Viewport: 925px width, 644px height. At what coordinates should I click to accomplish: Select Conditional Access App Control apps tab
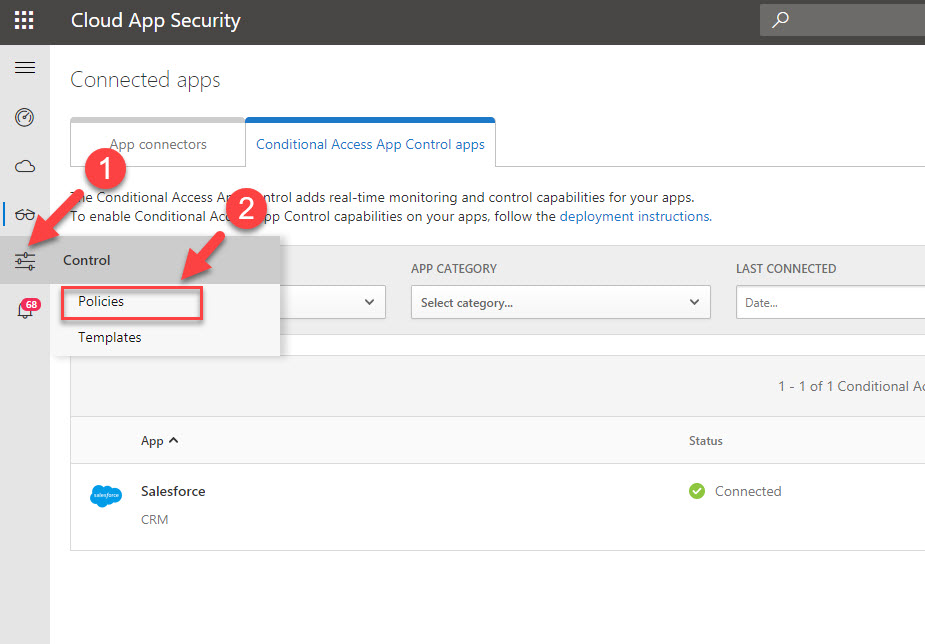(x=370, y=142)
